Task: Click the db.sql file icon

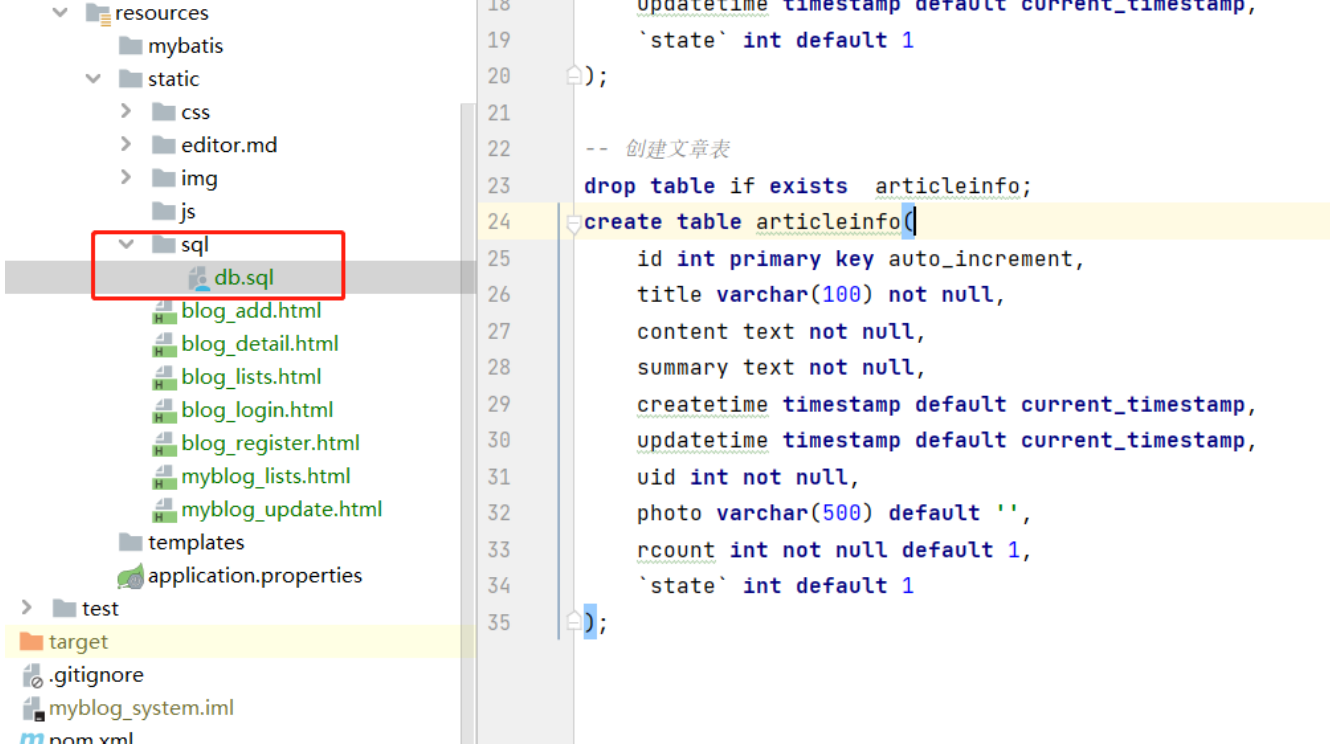Action: [x=198, y=278]
